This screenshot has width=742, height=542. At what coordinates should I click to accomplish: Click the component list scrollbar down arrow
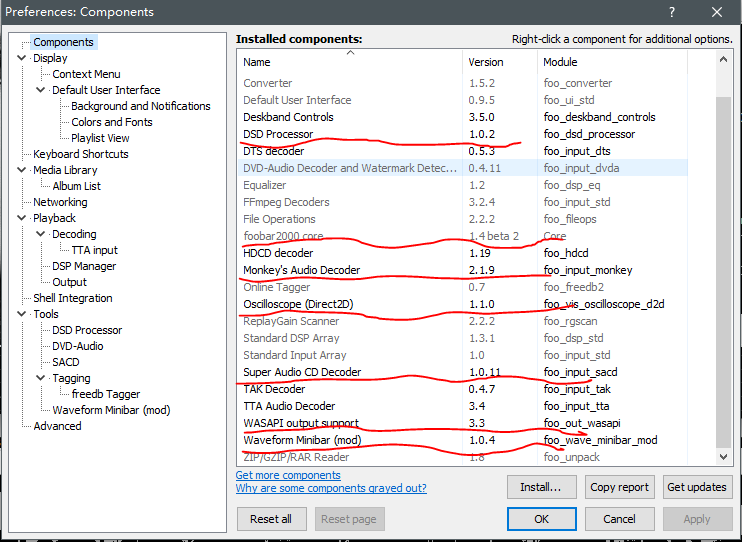(725, 457)
